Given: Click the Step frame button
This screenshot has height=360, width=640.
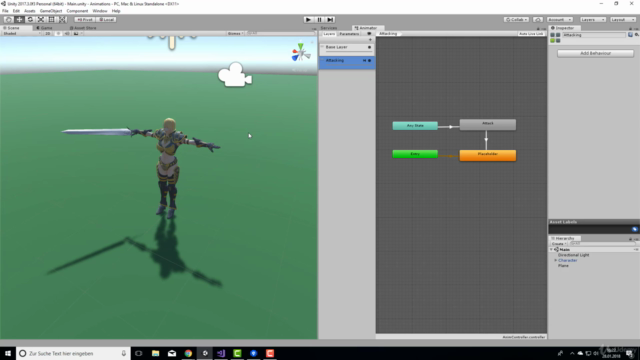Looking at the screenshot, I should tap(330, 20).
